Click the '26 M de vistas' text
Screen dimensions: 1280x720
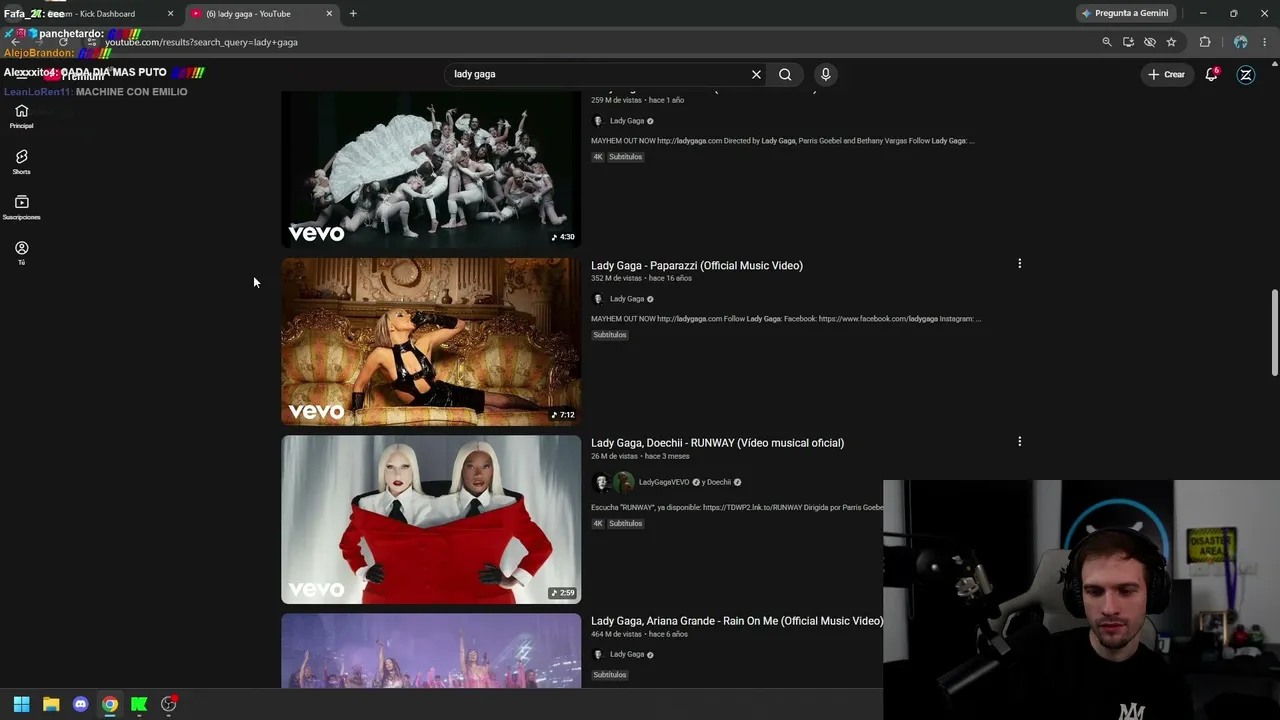pos(614,456)
